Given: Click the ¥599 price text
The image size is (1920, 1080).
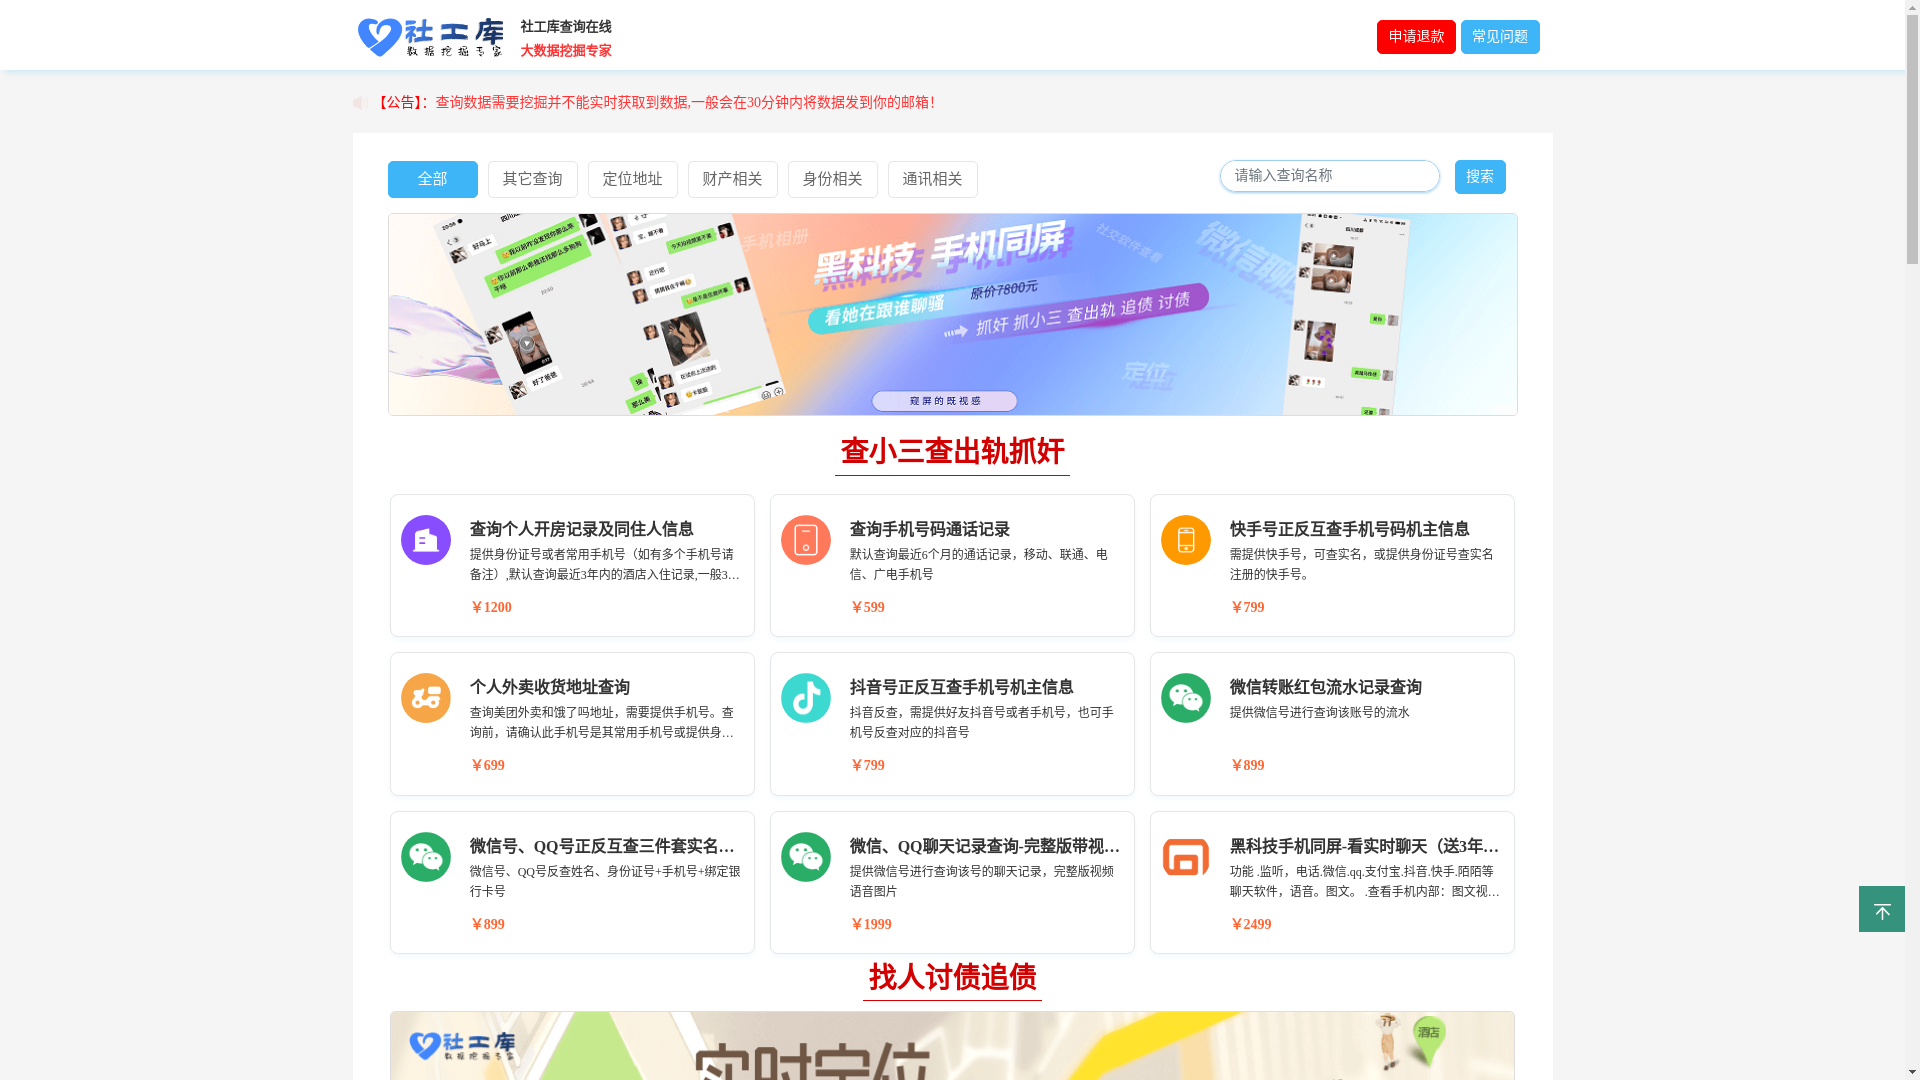Looking at the screenshot, I should tap(868, 607).
